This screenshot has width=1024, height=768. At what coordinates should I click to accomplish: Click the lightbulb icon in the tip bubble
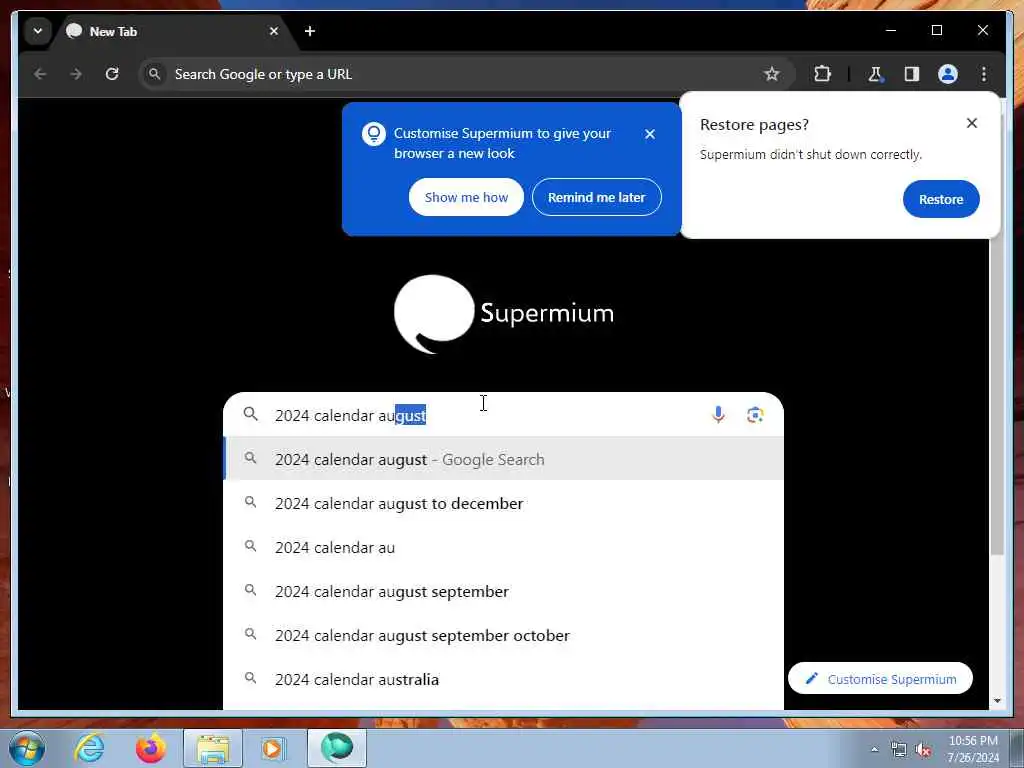pos(374,134)
